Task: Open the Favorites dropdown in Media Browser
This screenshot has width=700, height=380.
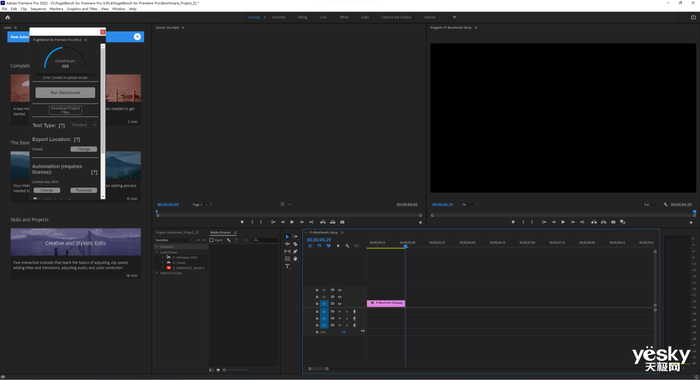Action: 173,240
